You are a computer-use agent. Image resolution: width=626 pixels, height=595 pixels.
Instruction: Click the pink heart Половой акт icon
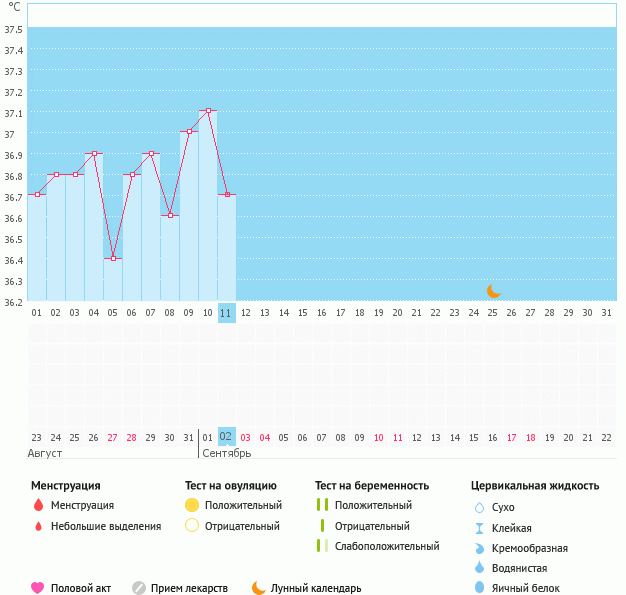point(38,588)
